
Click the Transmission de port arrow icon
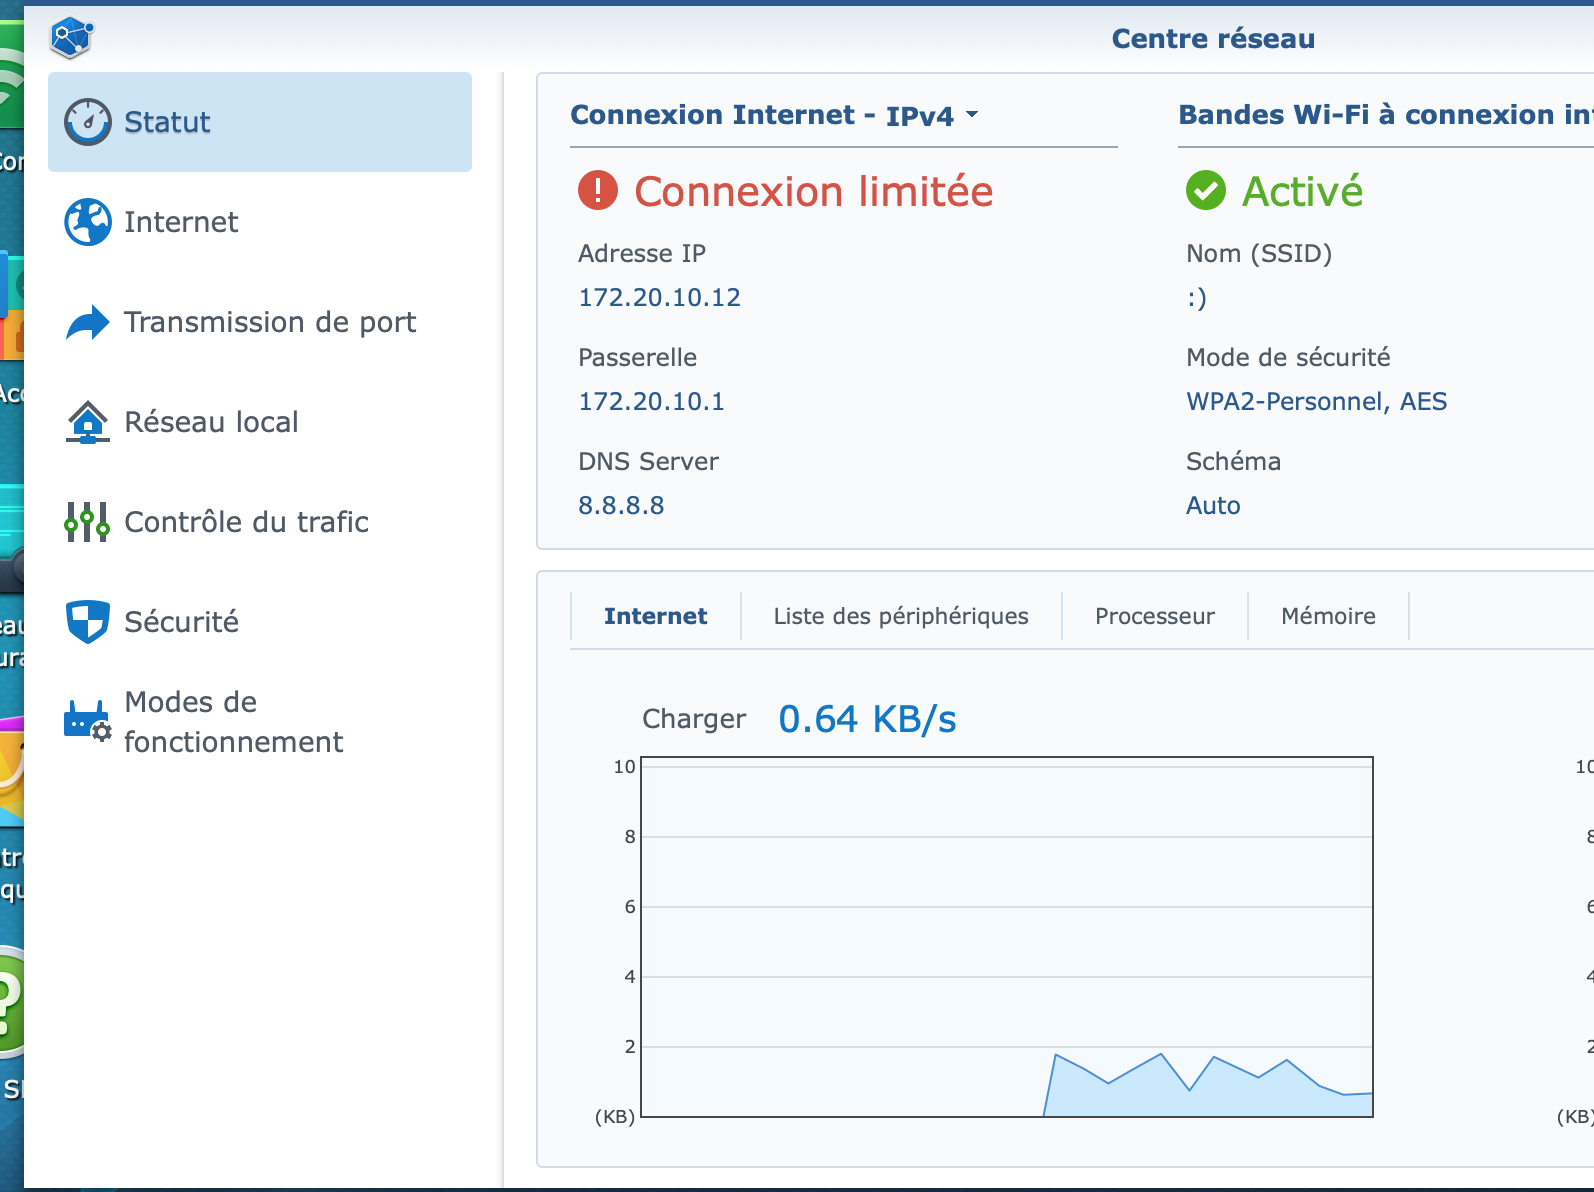(x=88, y=322)
